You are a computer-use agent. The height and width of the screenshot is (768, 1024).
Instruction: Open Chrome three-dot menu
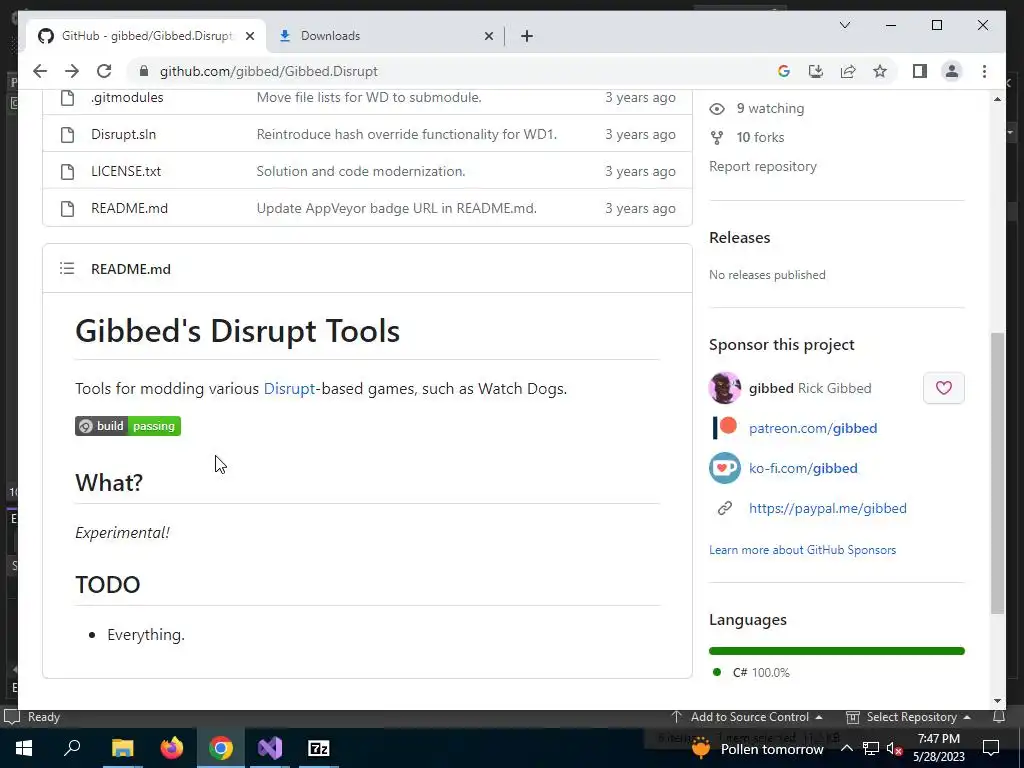[x=984, y=71]
